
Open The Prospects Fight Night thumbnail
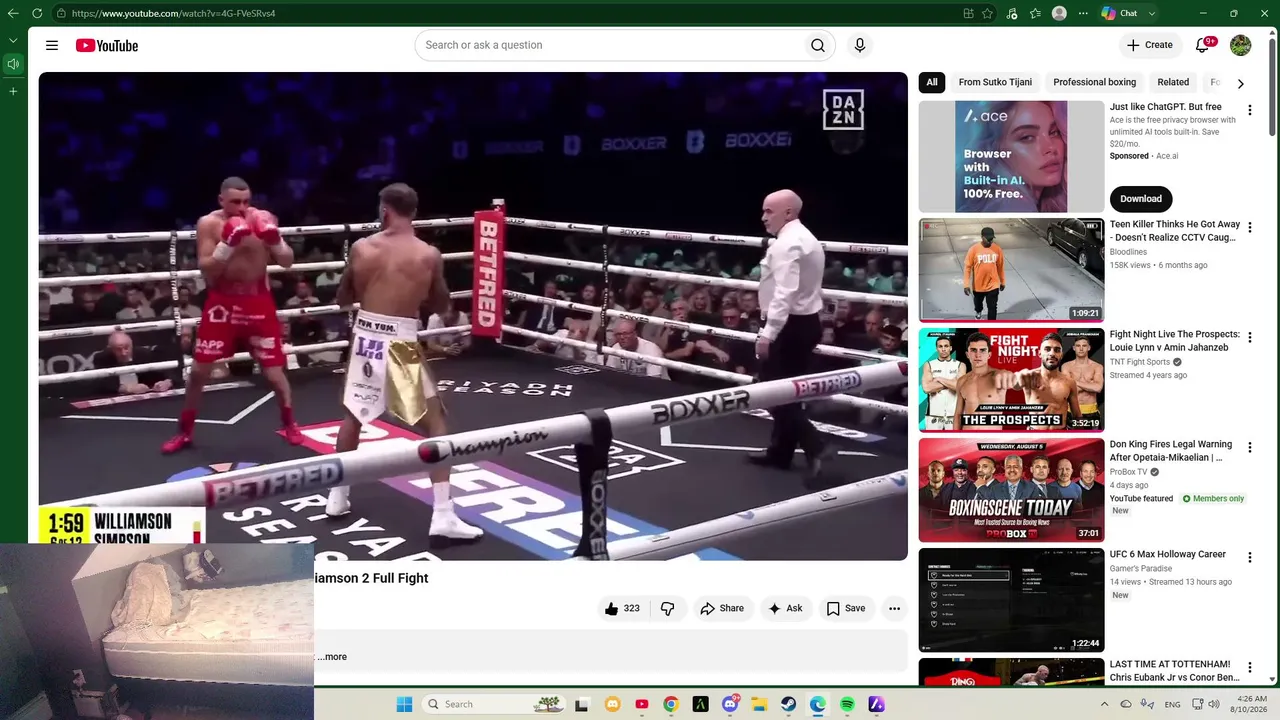(x=1011, y=380)
